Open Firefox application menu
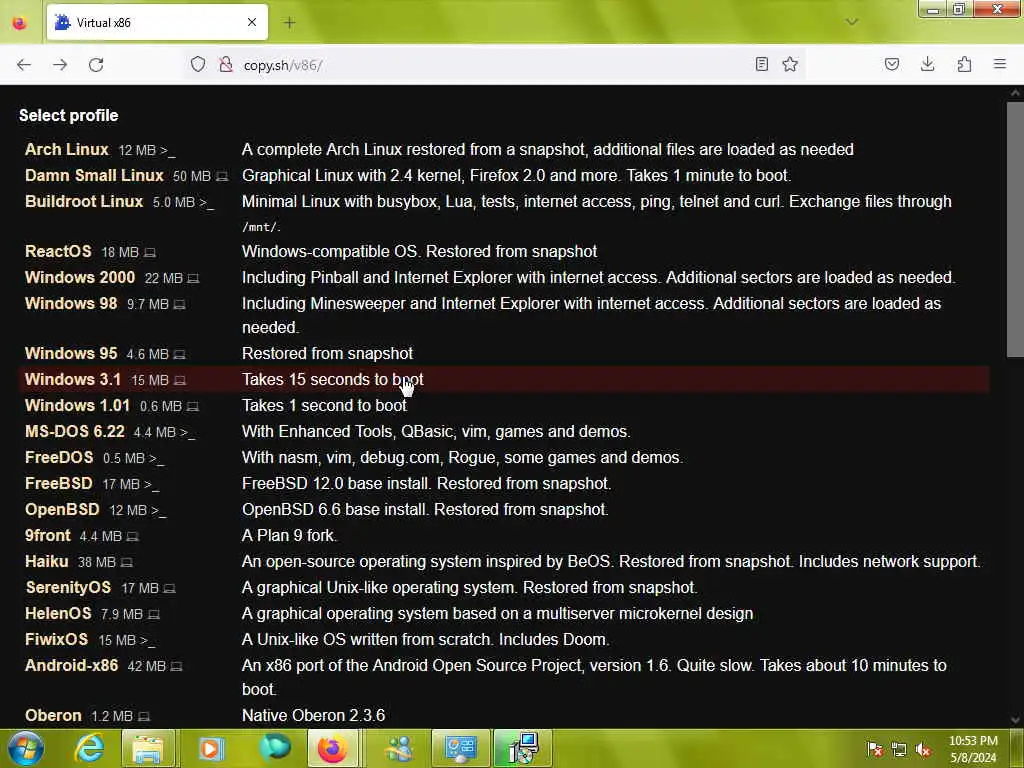Screen dimensions: 1024x768 point(1000,64)
